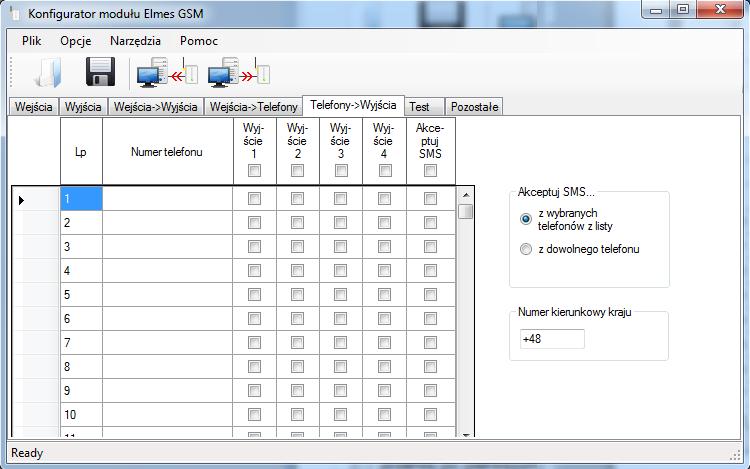Screen dimensions: 750x469
Task: Select the Telefony->Wyjścia tab
Action: pyautogui.click(x=353, y=105)
